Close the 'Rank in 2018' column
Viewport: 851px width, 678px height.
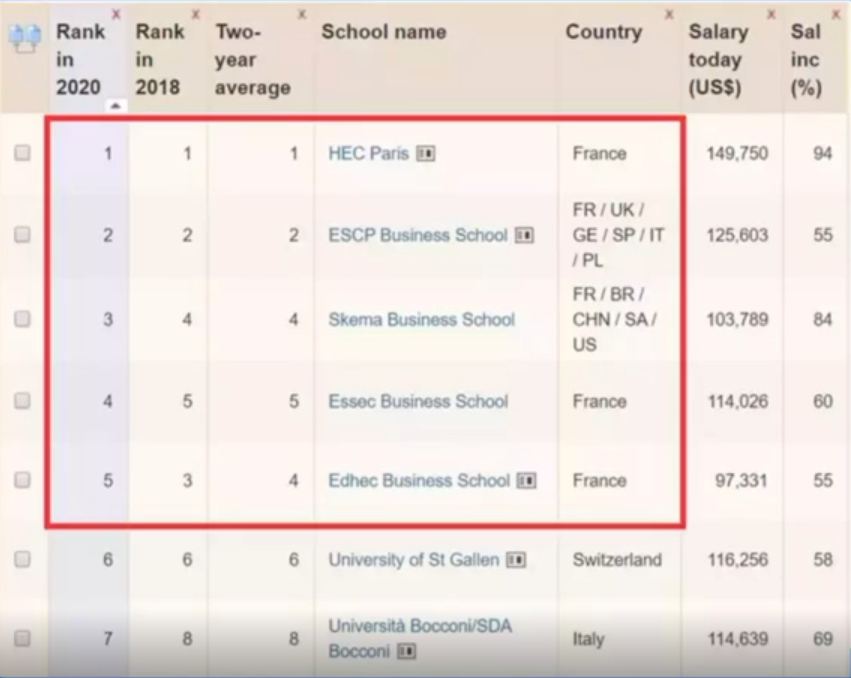(195, 14)
